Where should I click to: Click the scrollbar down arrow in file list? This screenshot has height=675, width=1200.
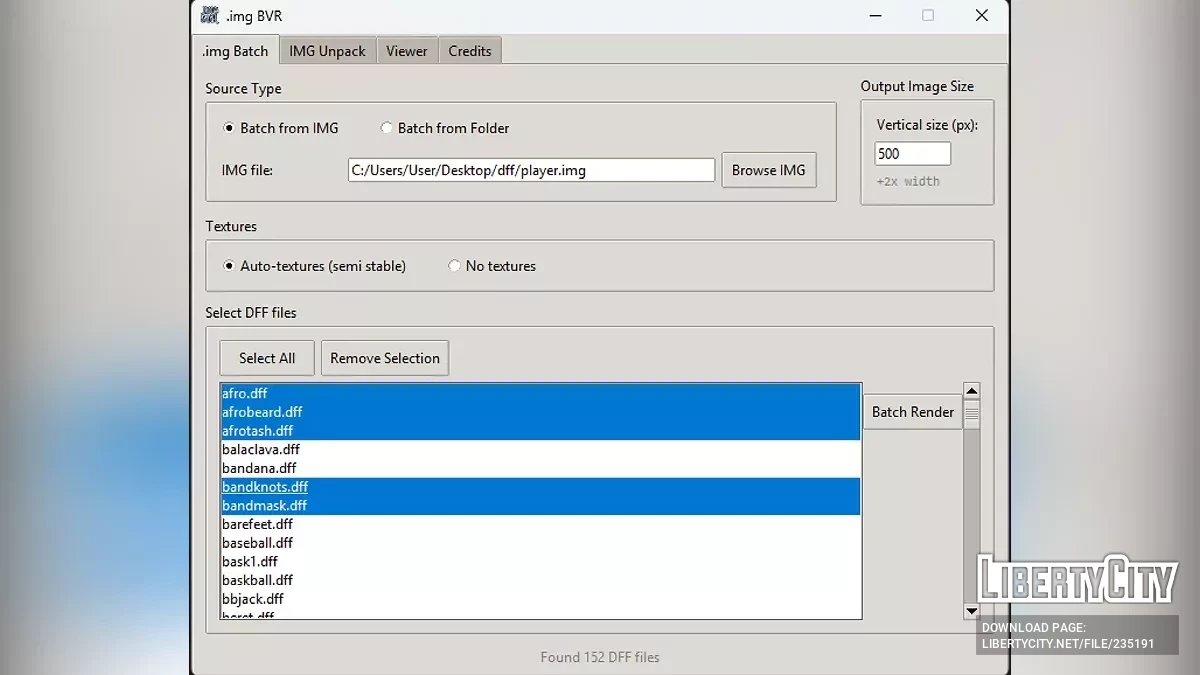tap(971, 610)
